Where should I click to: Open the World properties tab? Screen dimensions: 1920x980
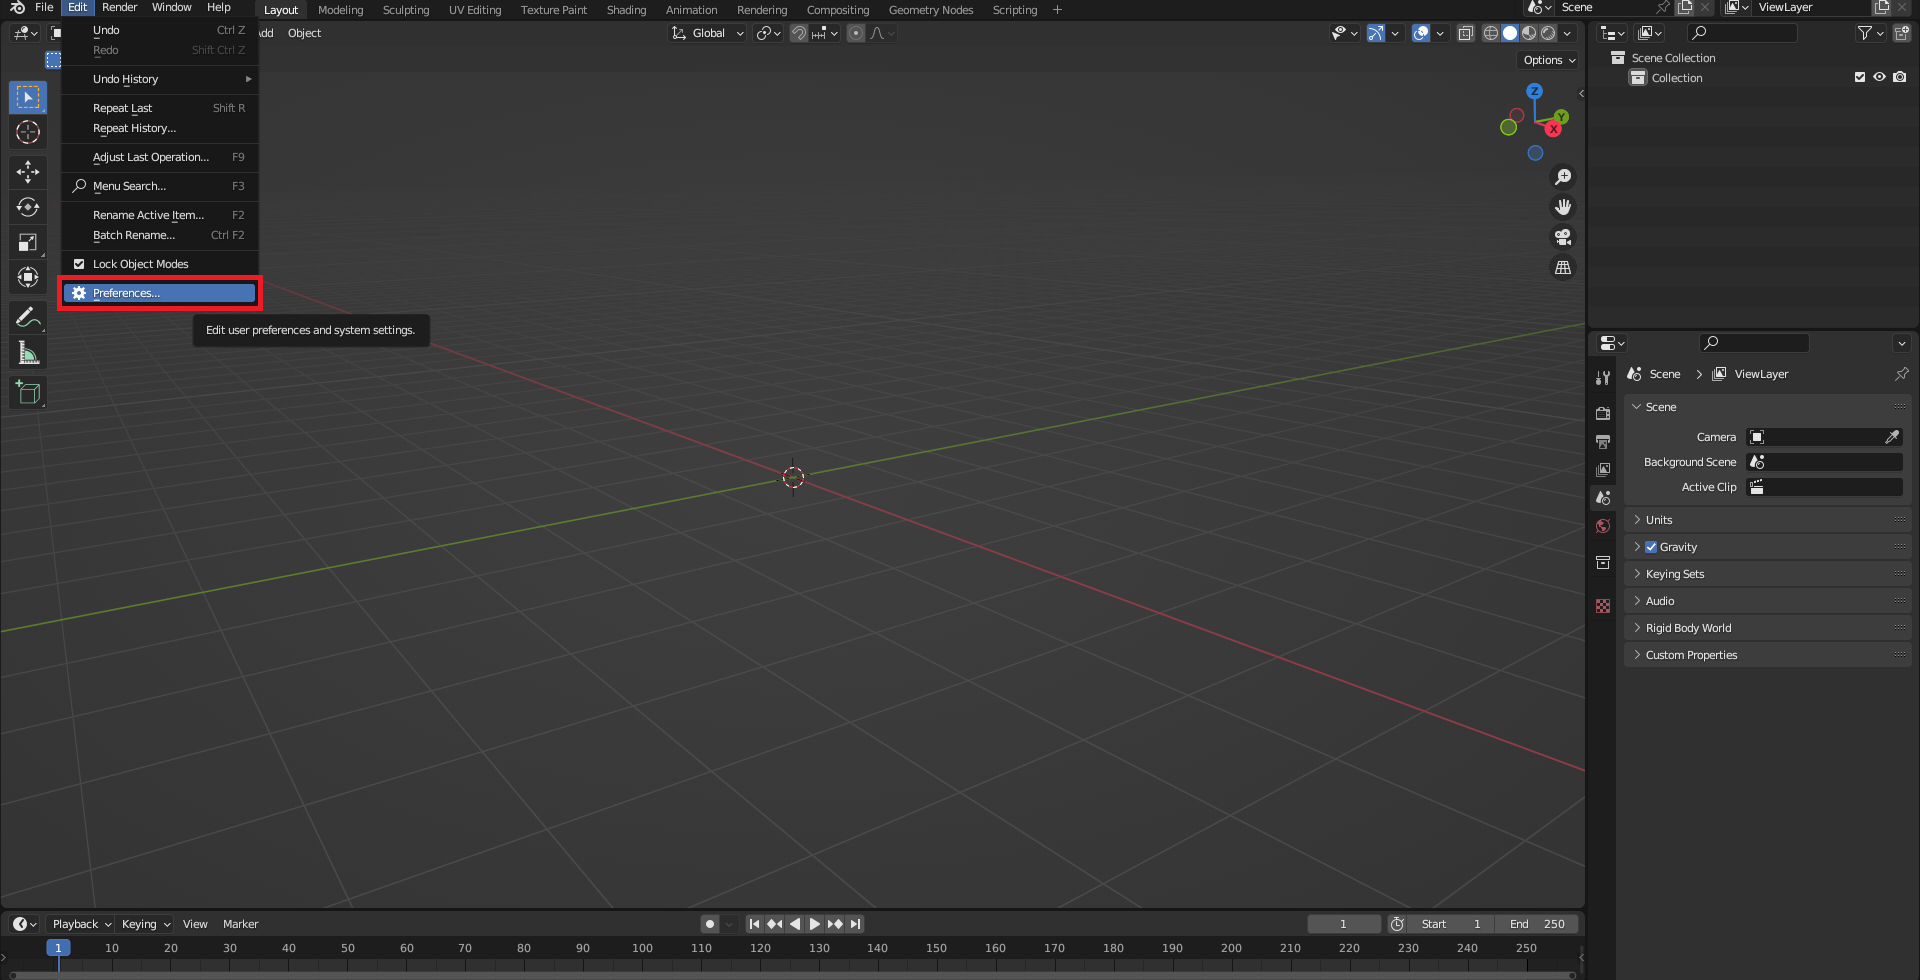pyautogui.click(x=1603, y=526)
